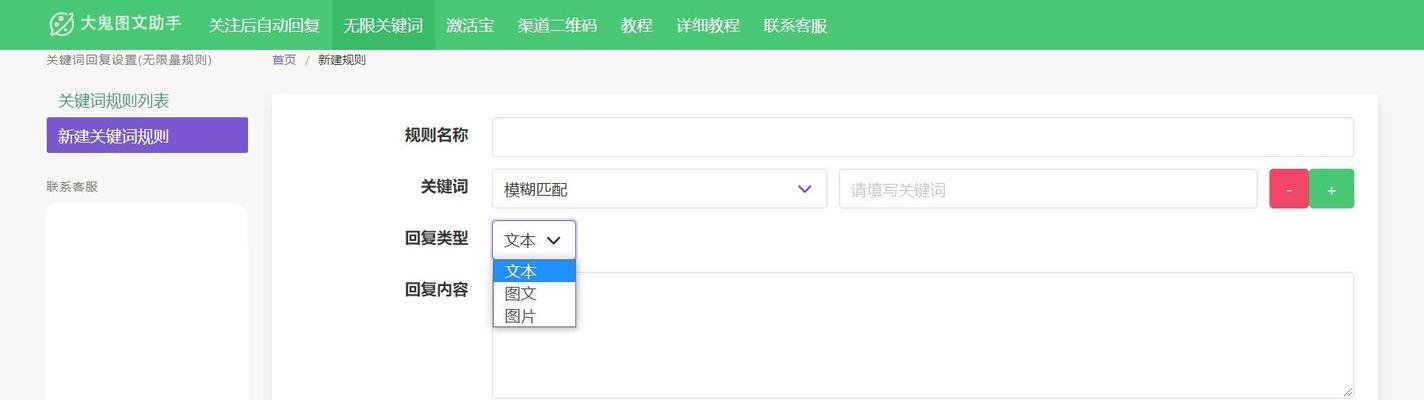This screenshot has width=1424, height=400.
Task: Go to 渠道二维码 page
Action: click(x=557, y=25)
